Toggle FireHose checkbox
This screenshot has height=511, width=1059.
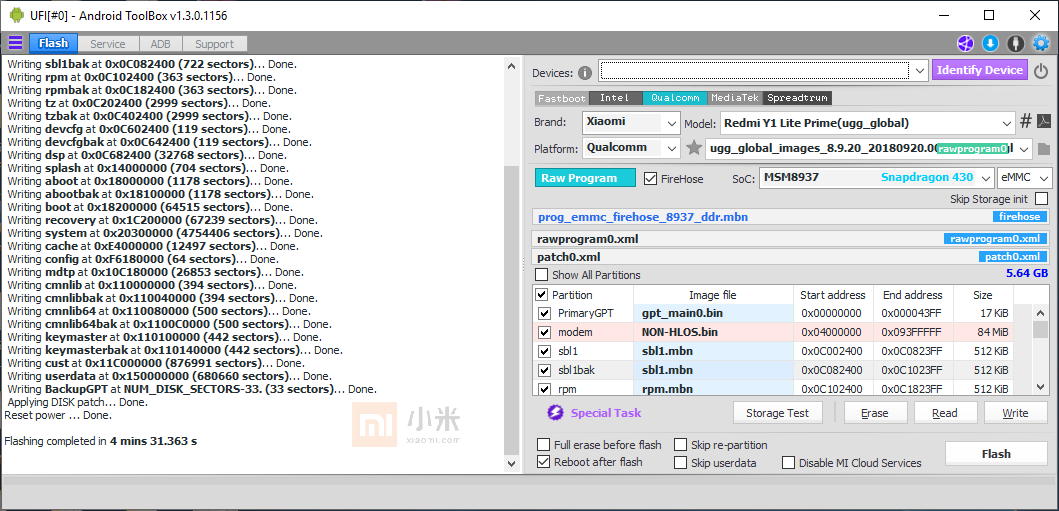pyautogui.click(x=650, y=179)
